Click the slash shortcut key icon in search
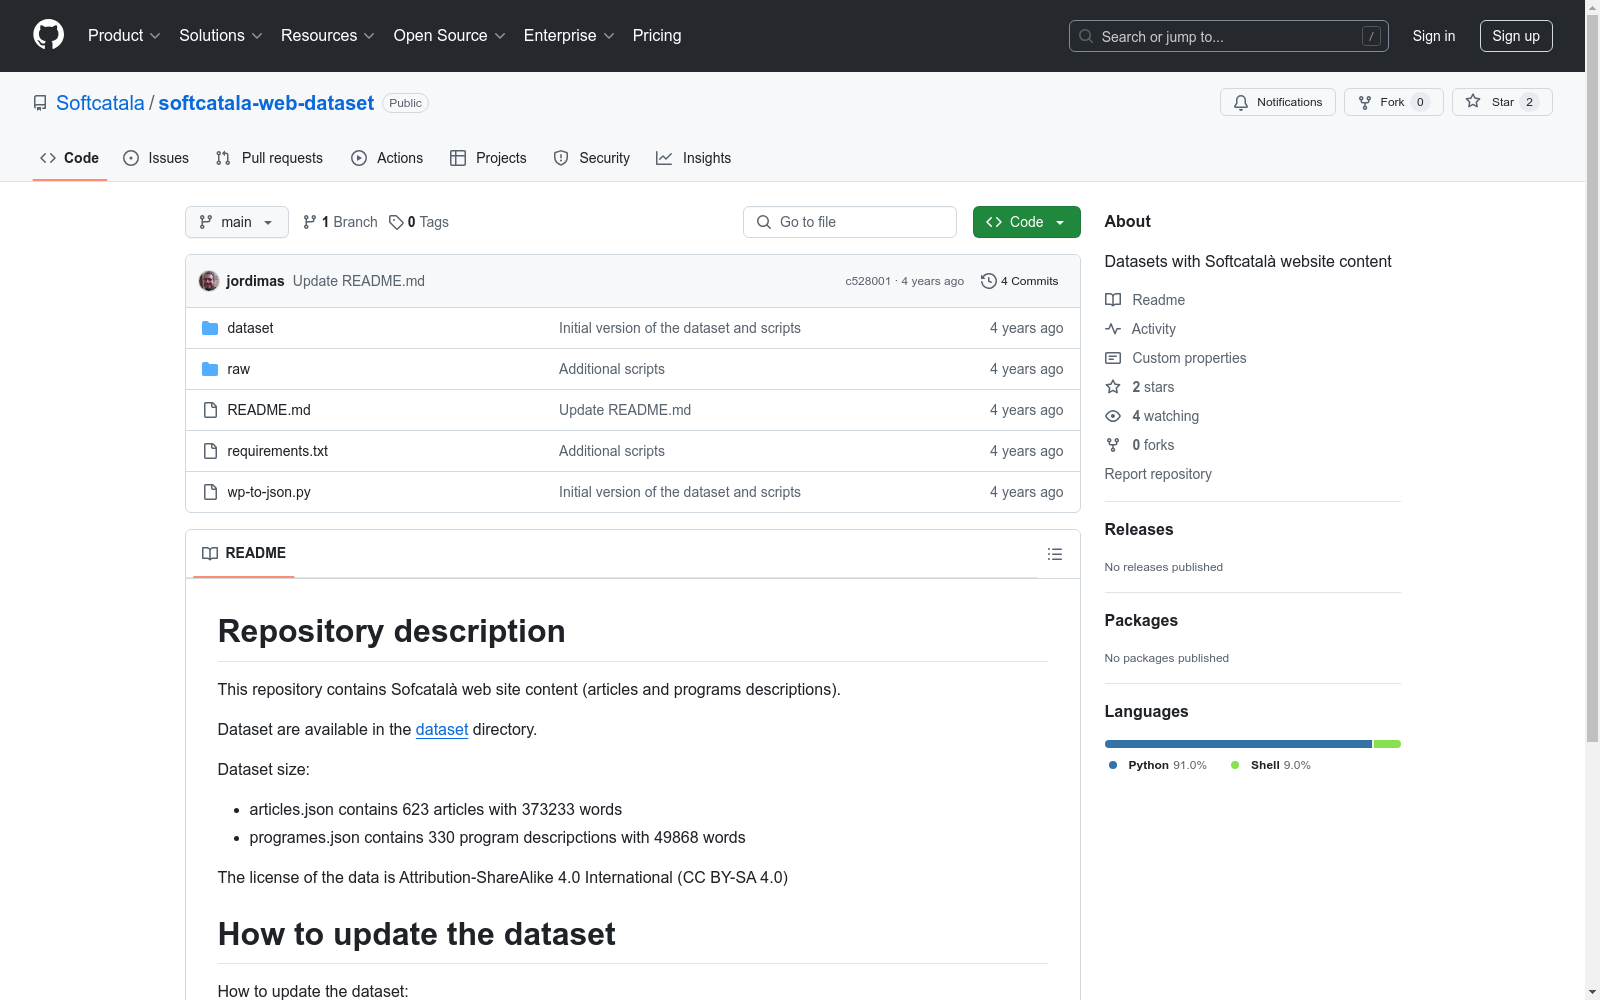The height and width of the screenshot is (1000, 1600). tap(1371, 36)
